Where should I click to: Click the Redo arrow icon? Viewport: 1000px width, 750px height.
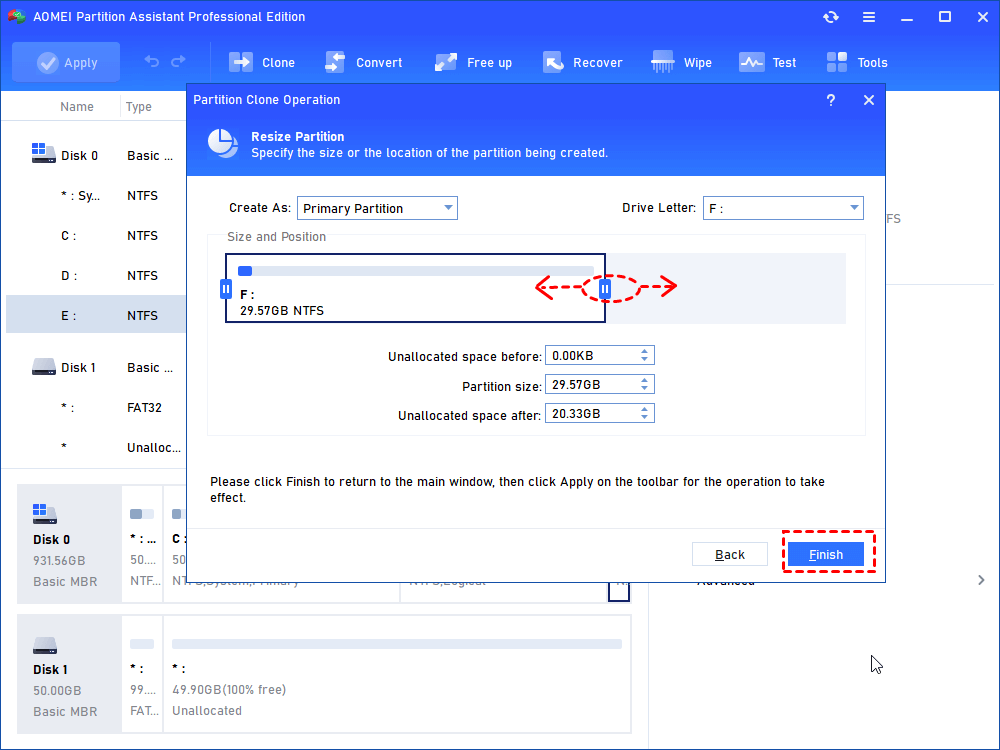179,61
